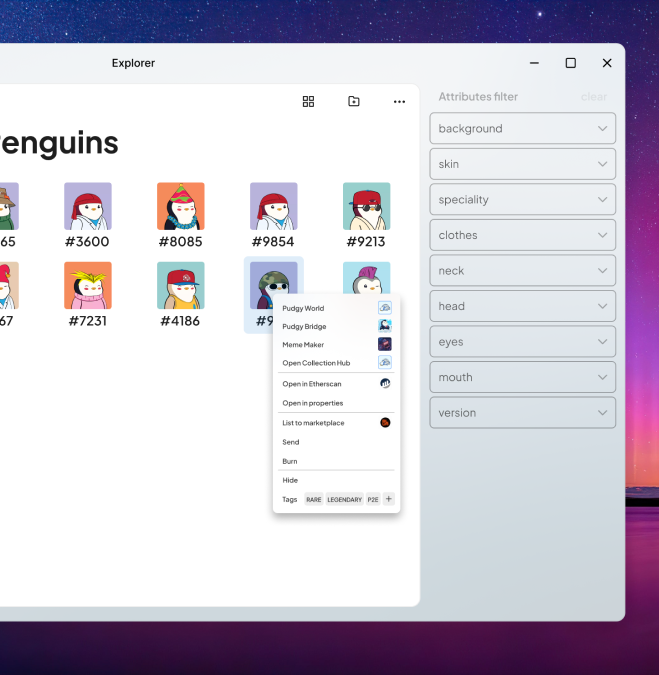Select Pudgy Bridge menu entry
This screenshot has width=659, height=675.
[336, 326]
